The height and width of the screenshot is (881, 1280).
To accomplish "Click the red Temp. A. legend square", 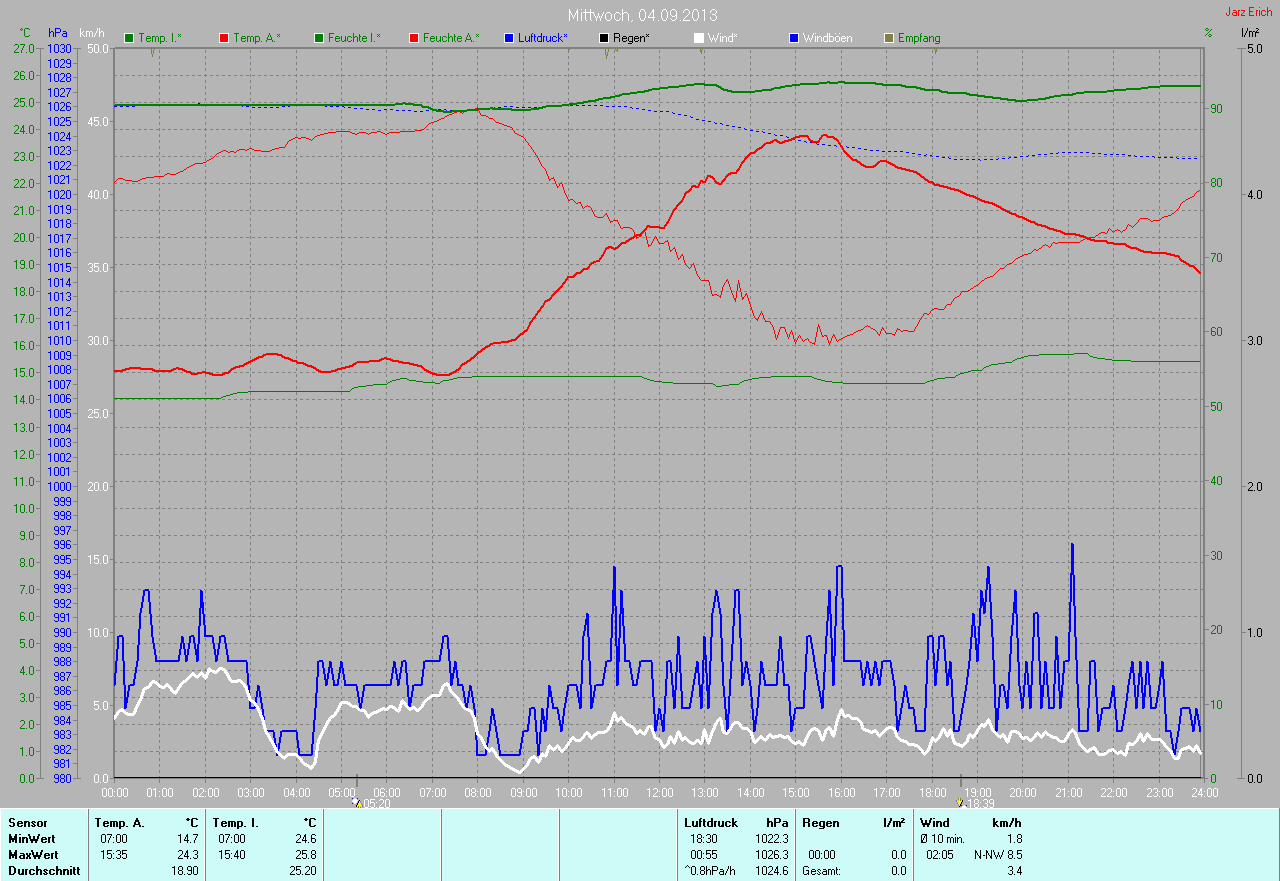I will [224, 38].
